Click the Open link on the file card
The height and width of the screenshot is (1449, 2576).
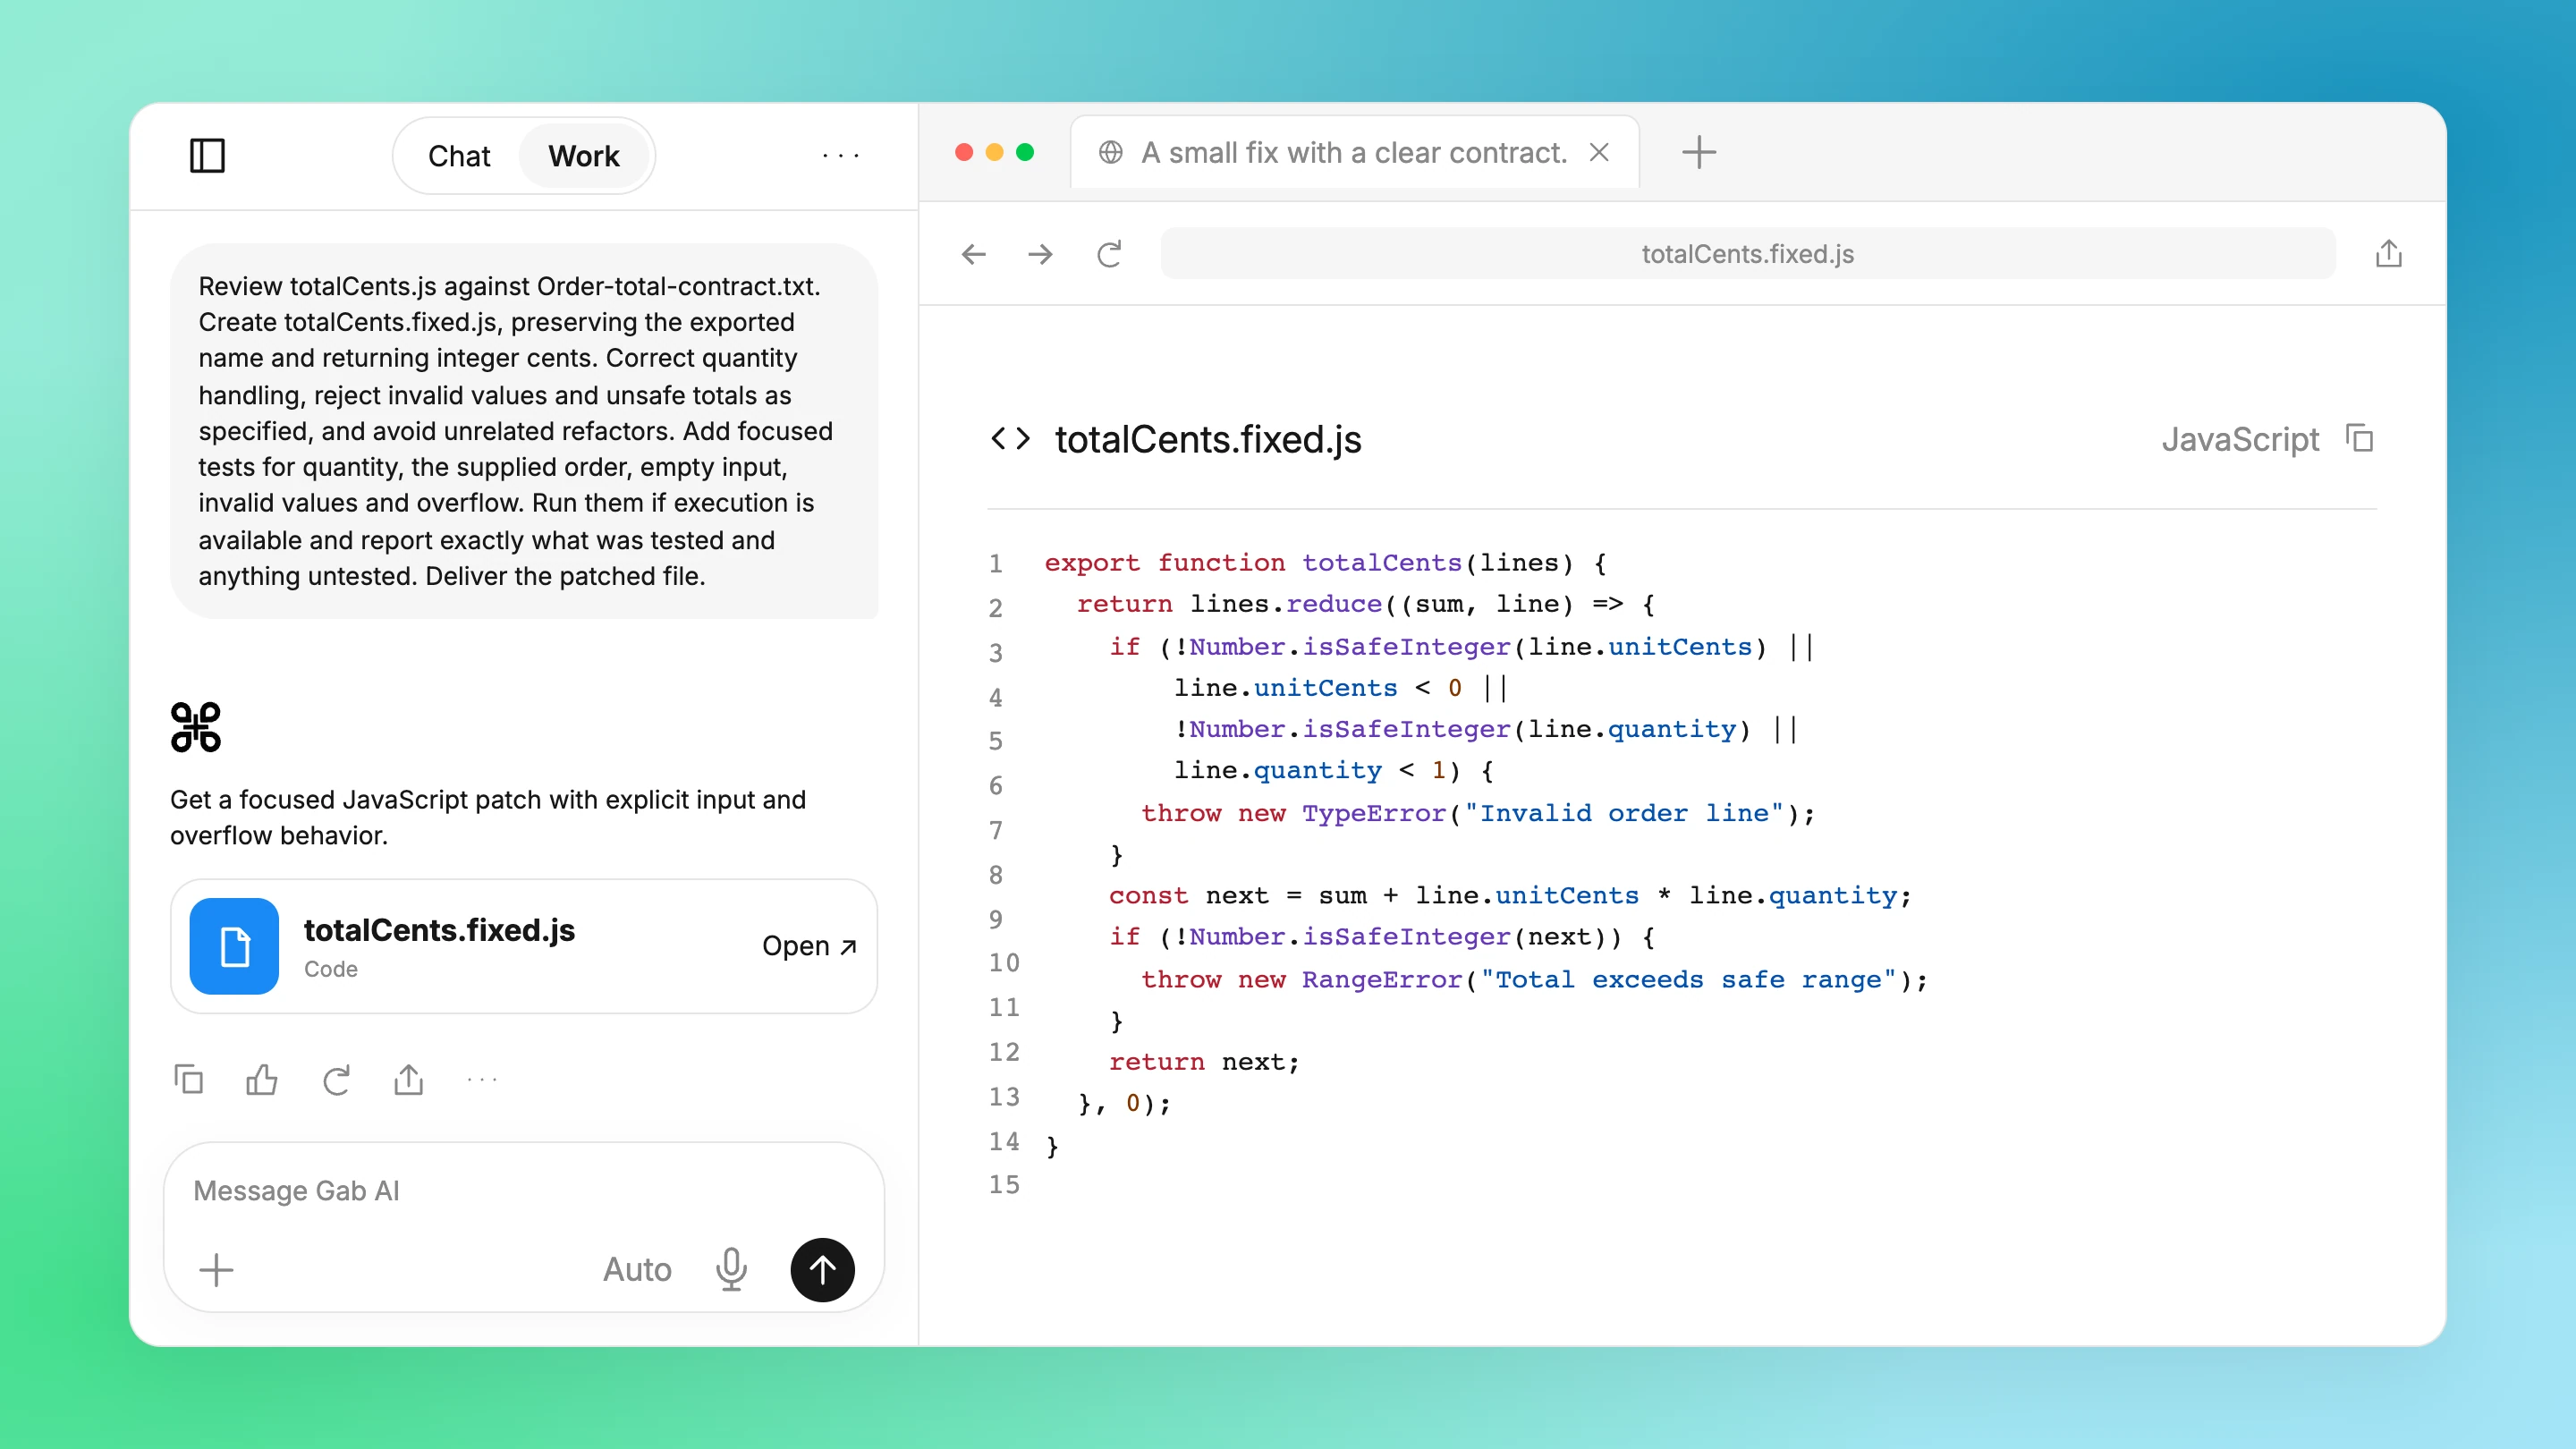(x=809, y=946)
